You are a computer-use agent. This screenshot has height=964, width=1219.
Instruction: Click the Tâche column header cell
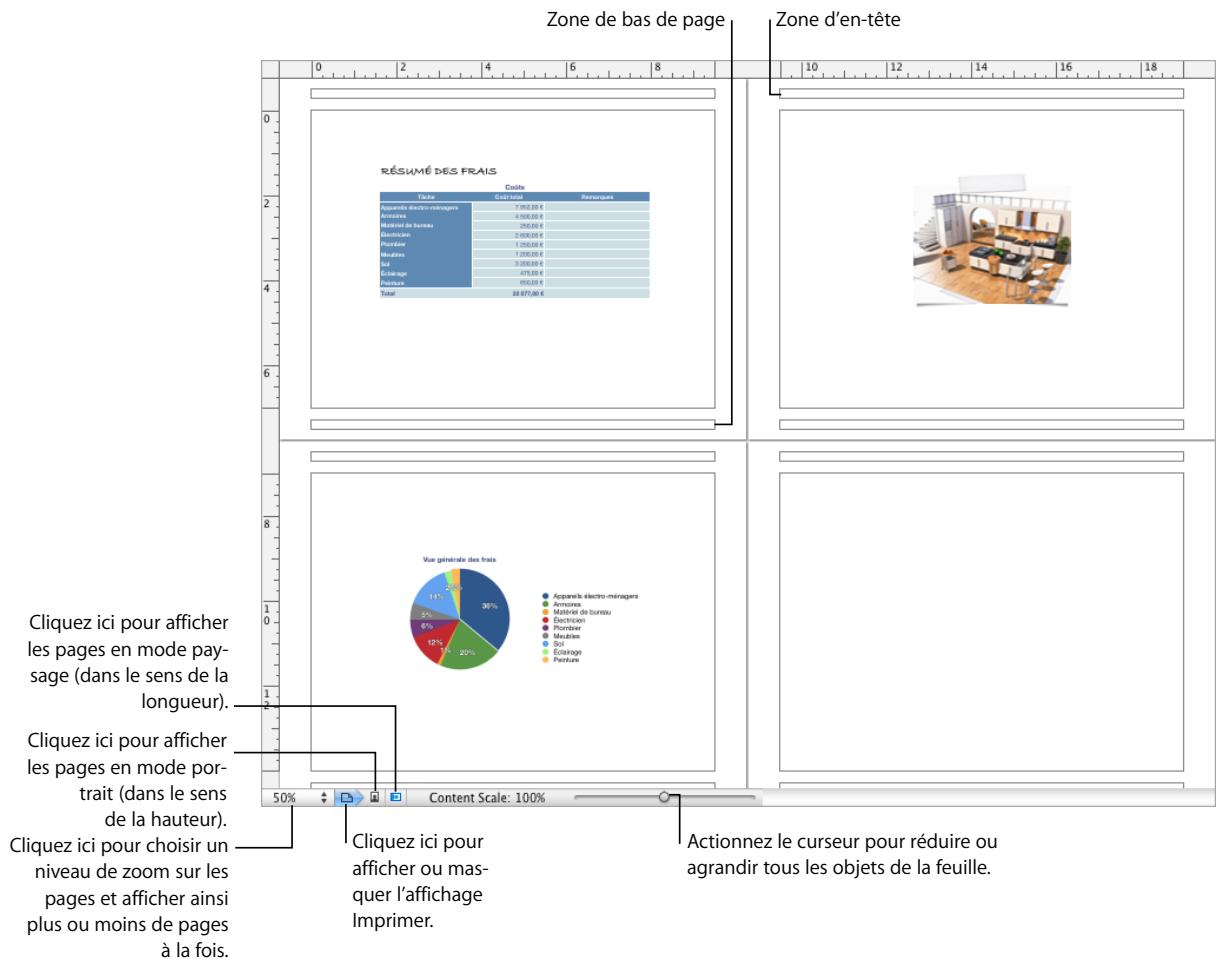point(425,197)
